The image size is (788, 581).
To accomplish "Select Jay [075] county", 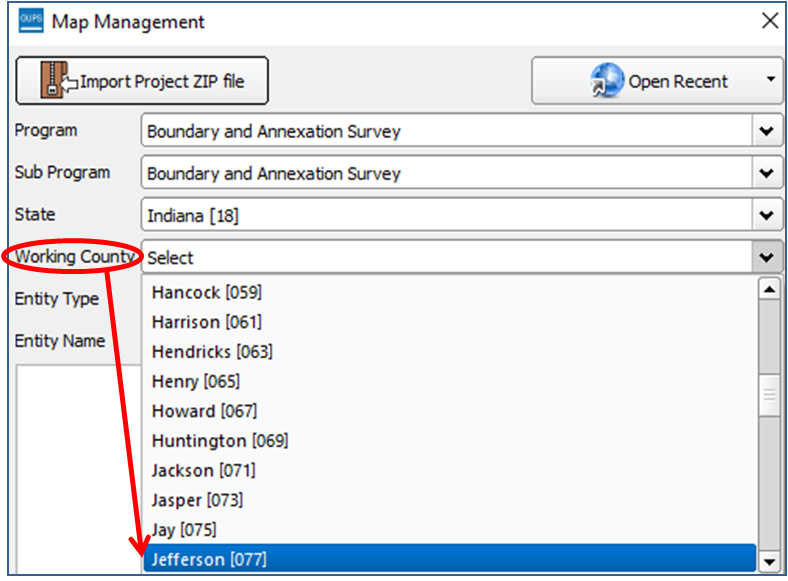I will pyautogui.click(x=450, y=530).
